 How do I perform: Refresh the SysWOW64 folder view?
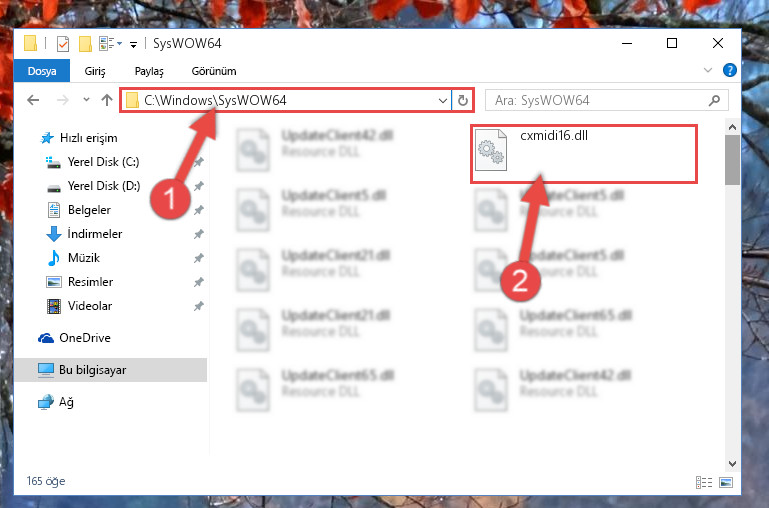coord(462,101)
